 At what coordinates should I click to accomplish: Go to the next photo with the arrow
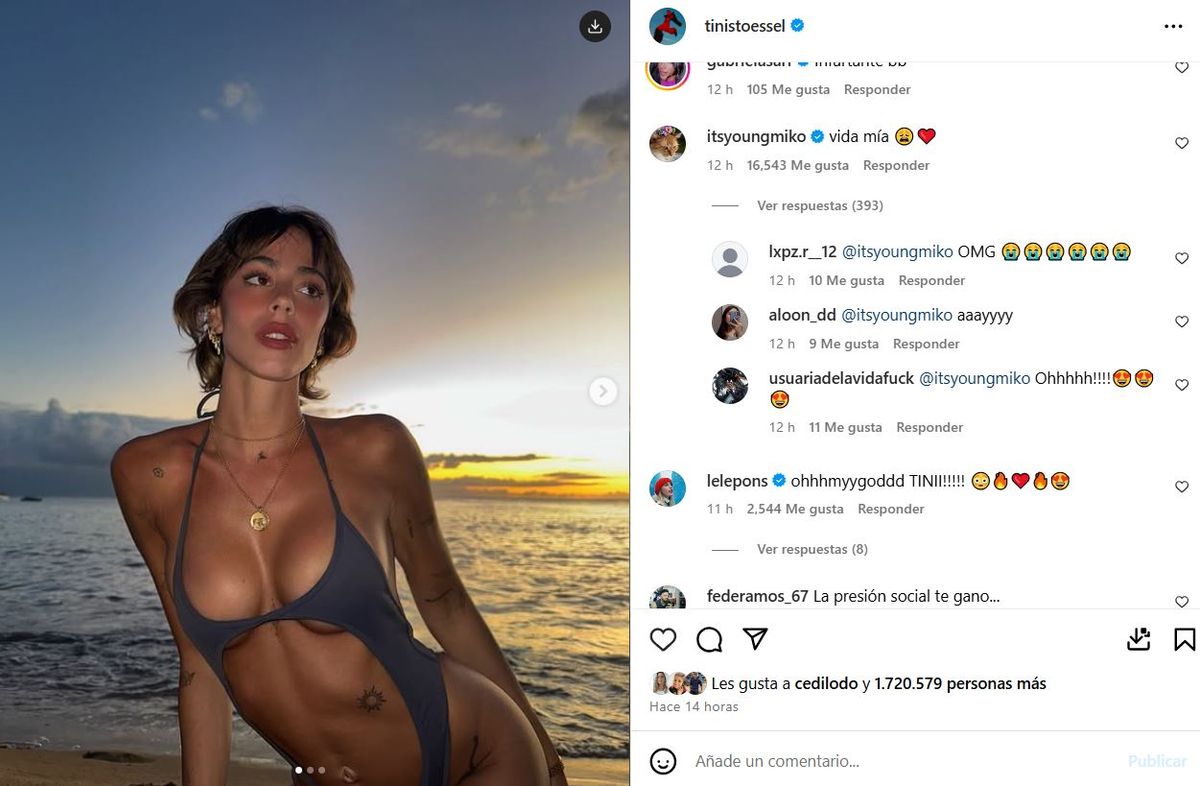click(x=602, y=391)
